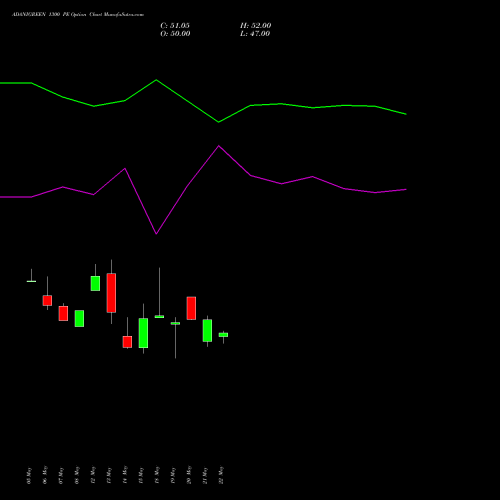Screen dimensions: 500x500
Task: Select the low value L: 47.00
Action: tap(255, 34)
